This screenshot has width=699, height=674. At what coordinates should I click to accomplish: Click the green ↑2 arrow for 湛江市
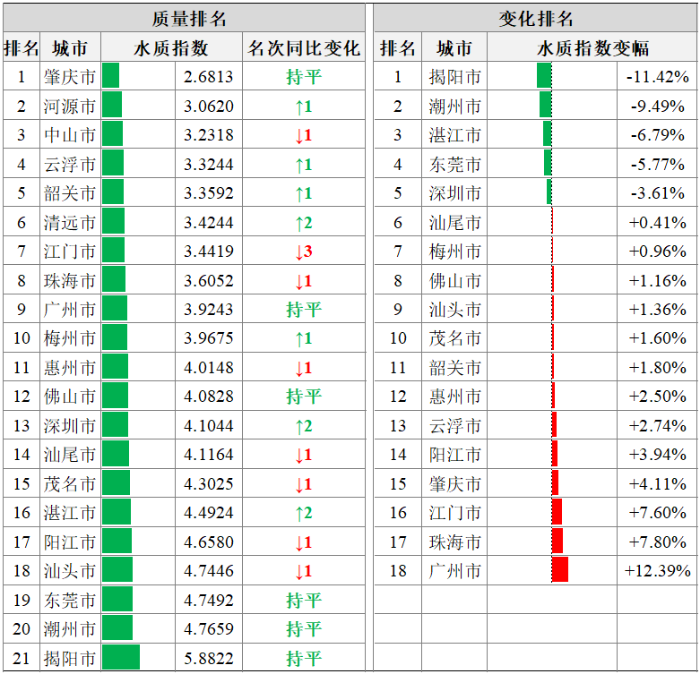point(303,513)
